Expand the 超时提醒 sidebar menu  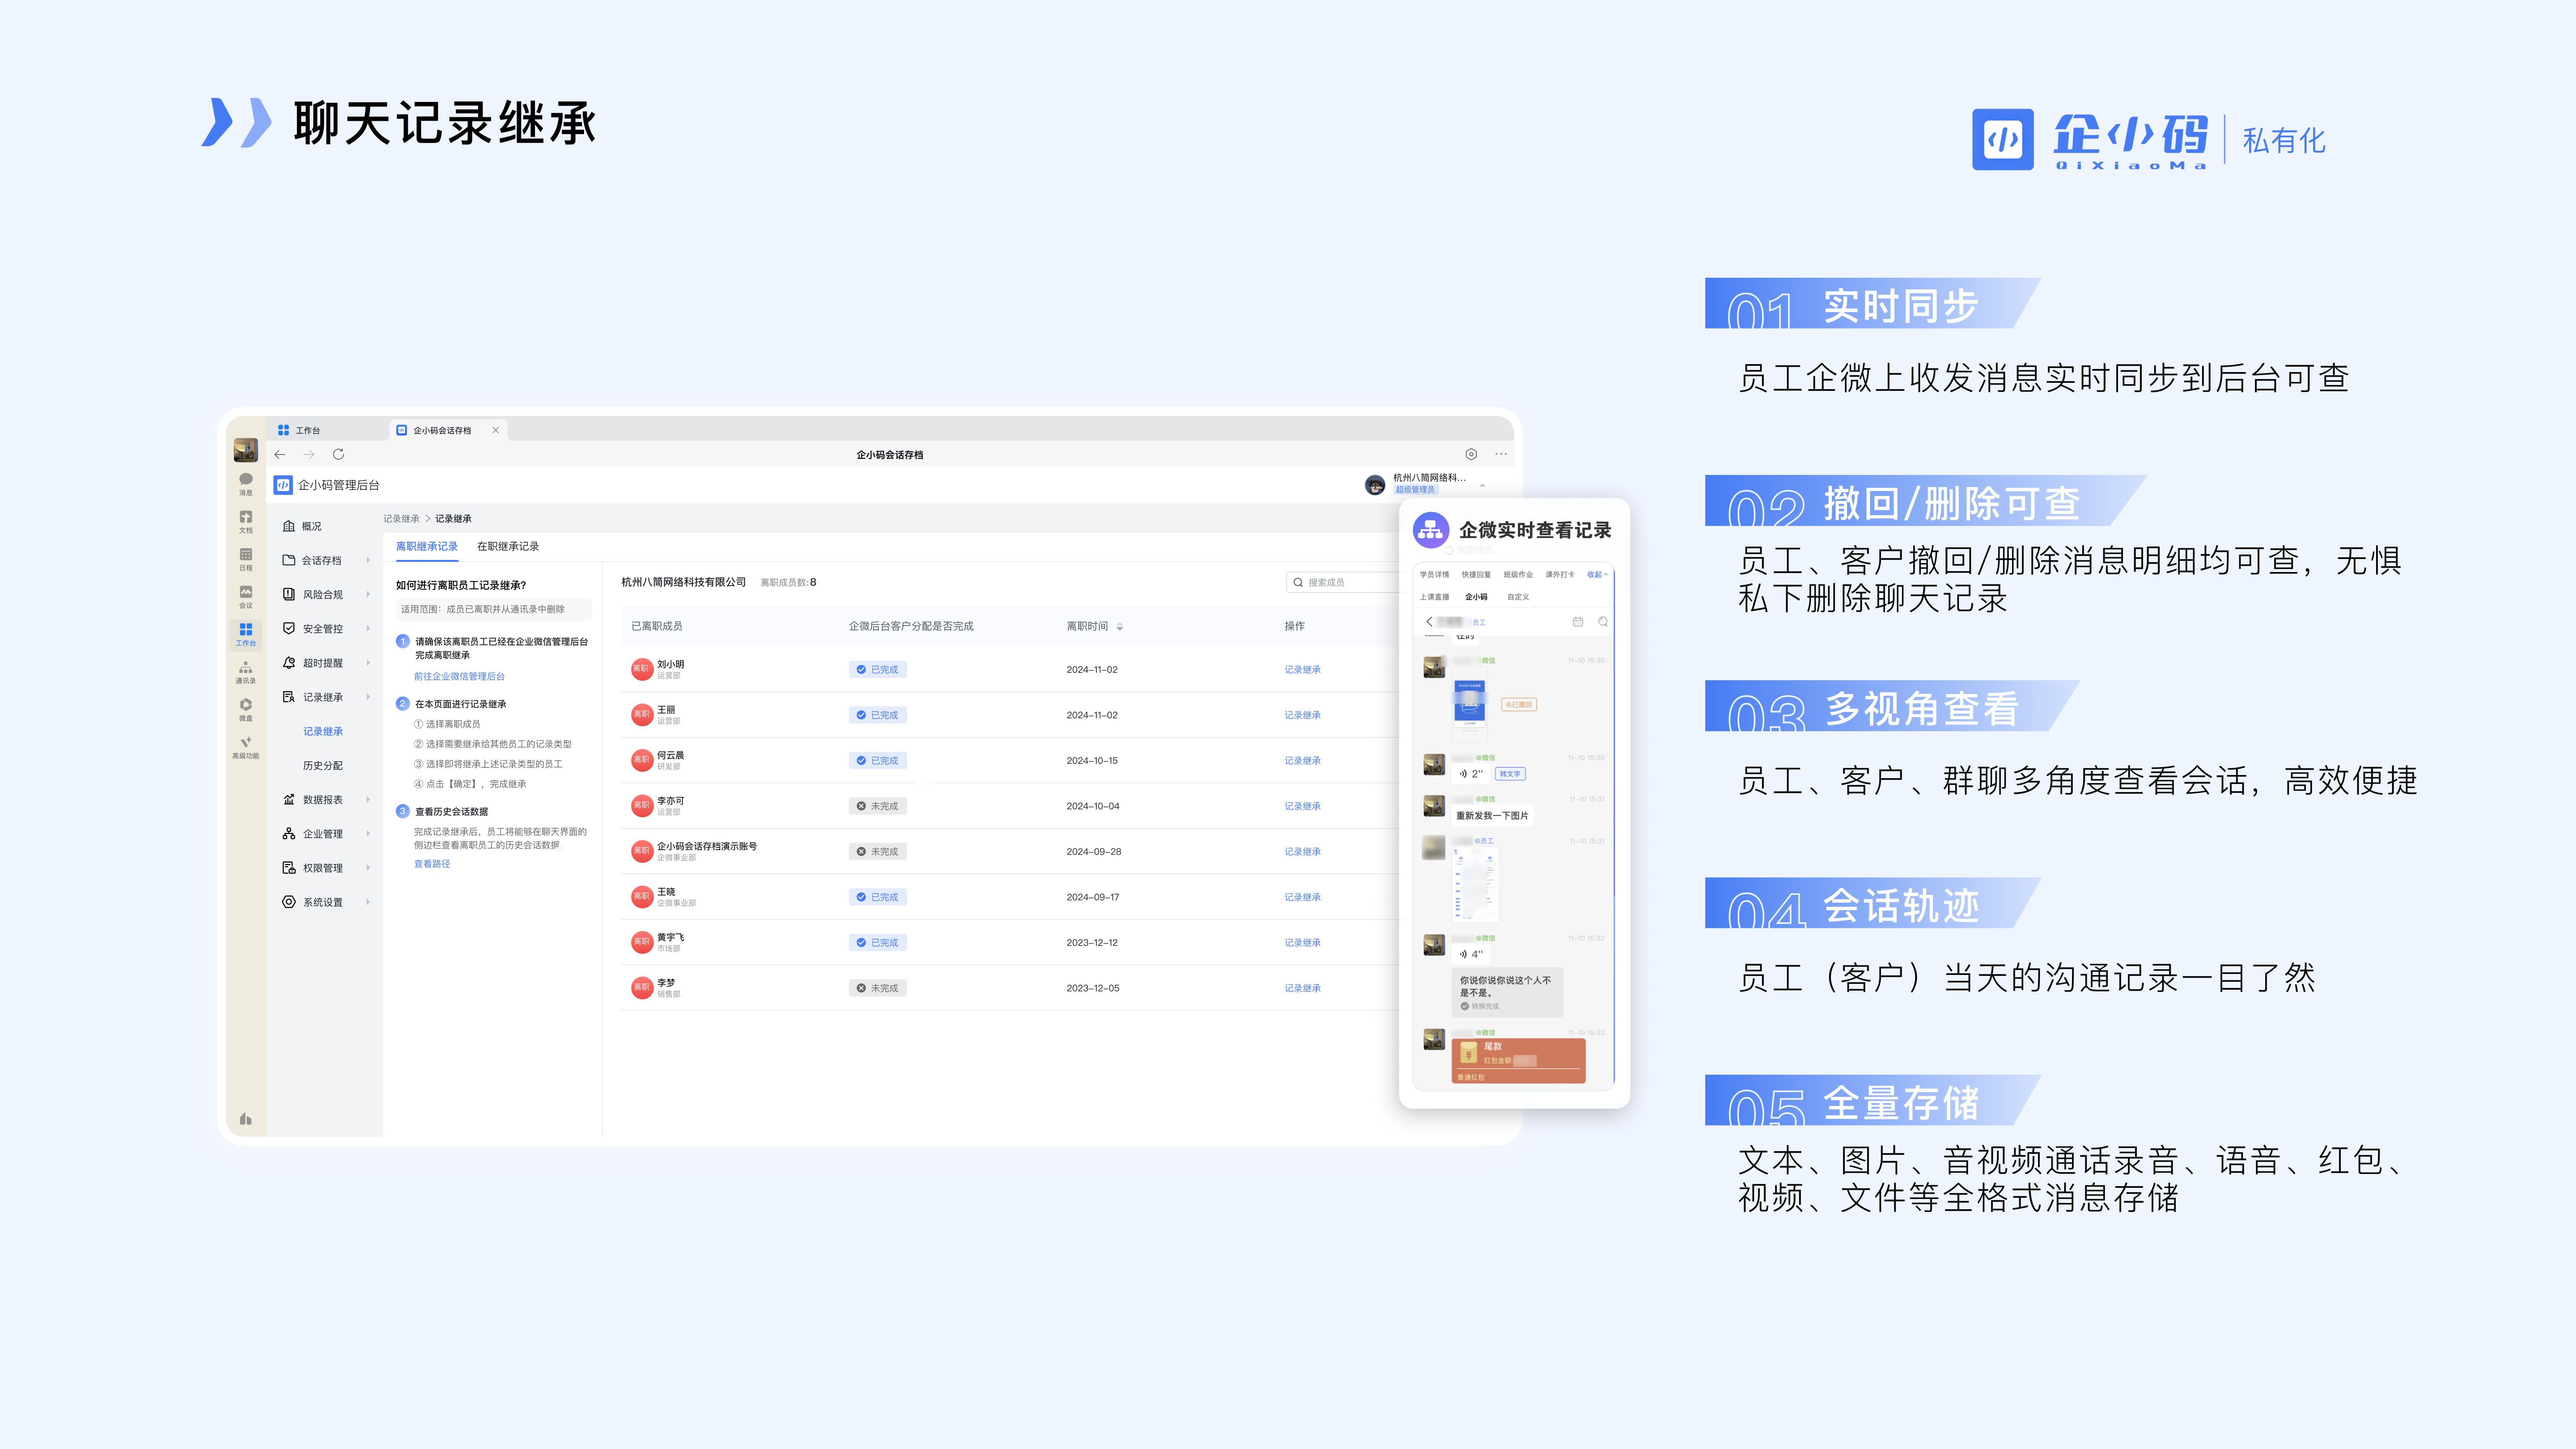(326, 662)
